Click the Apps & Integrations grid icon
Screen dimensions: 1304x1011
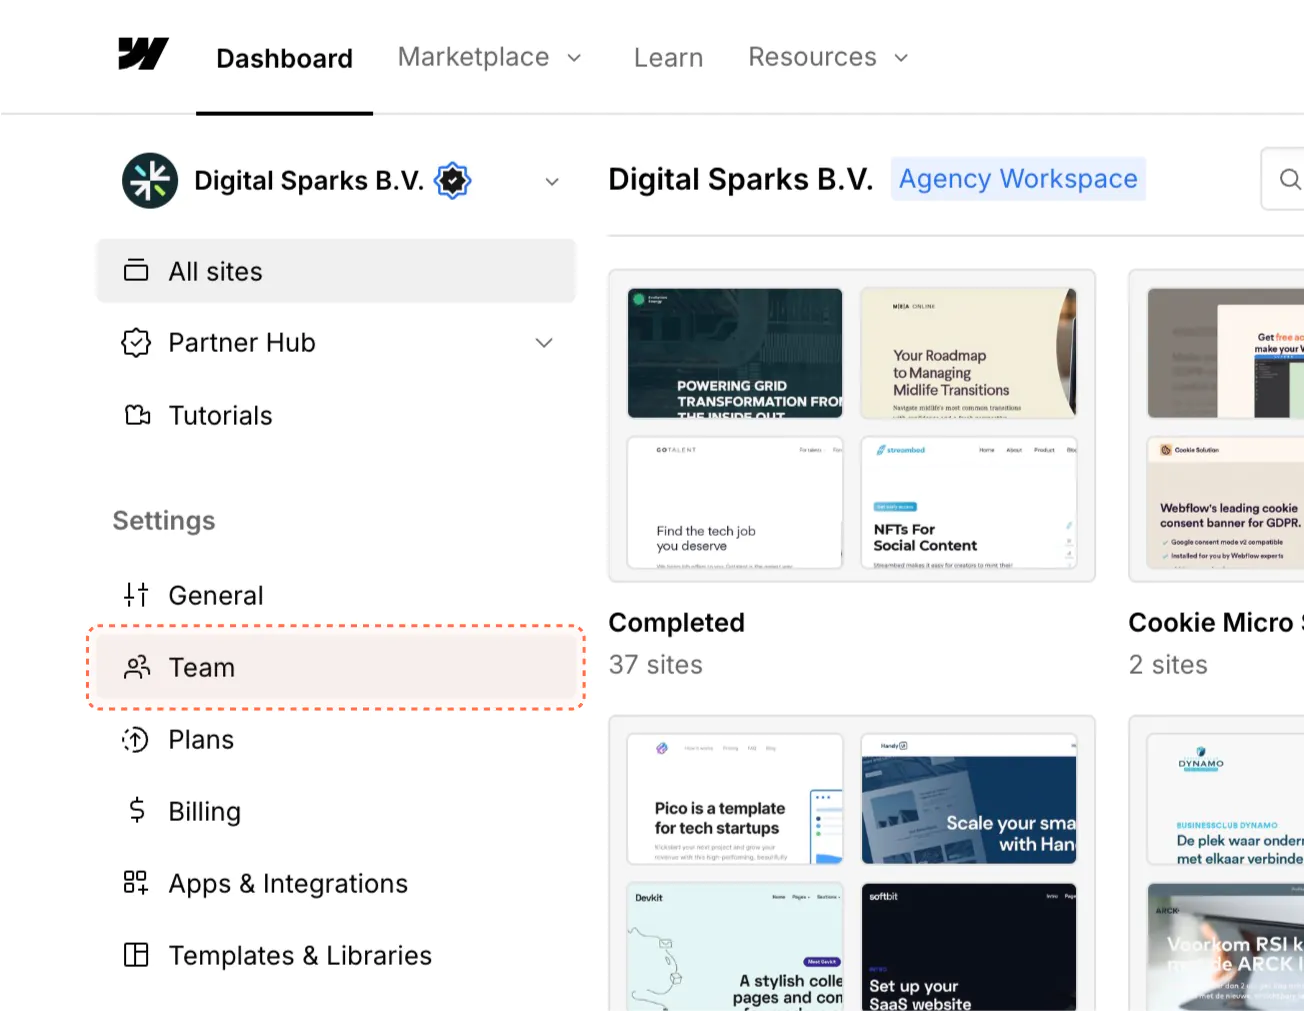[136, 882]
